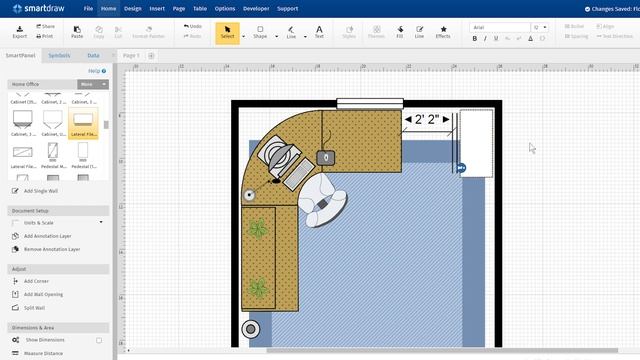Image resolution: width=640 pixels, height=360 pixels.
Task: Click the Redo button
Action: click(193, 36)
